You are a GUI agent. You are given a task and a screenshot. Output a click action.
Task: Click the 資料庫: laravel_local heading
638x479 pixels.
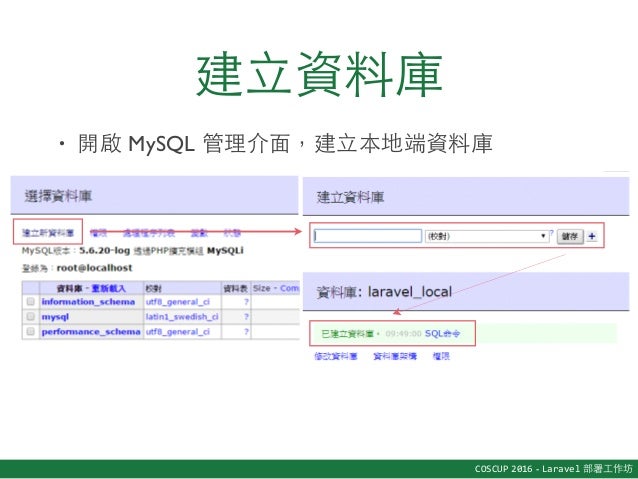click(x=384, y=292)
